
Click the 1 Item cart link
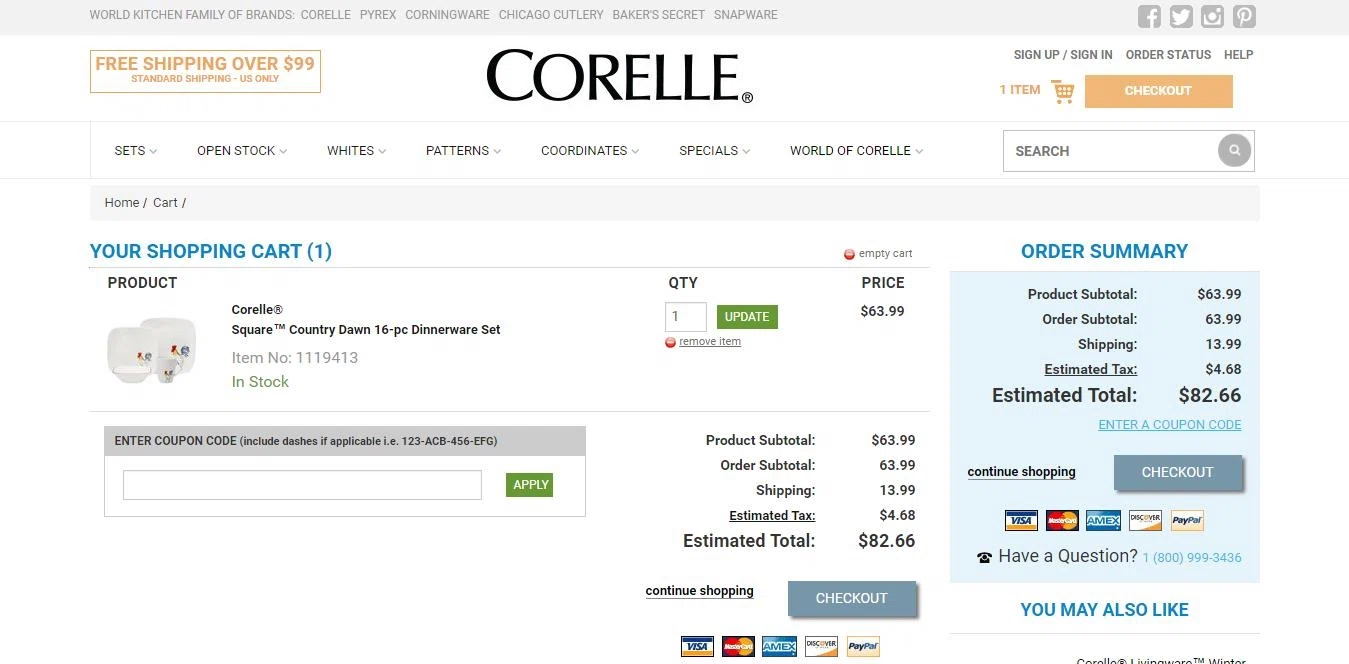click(1020, 90)
